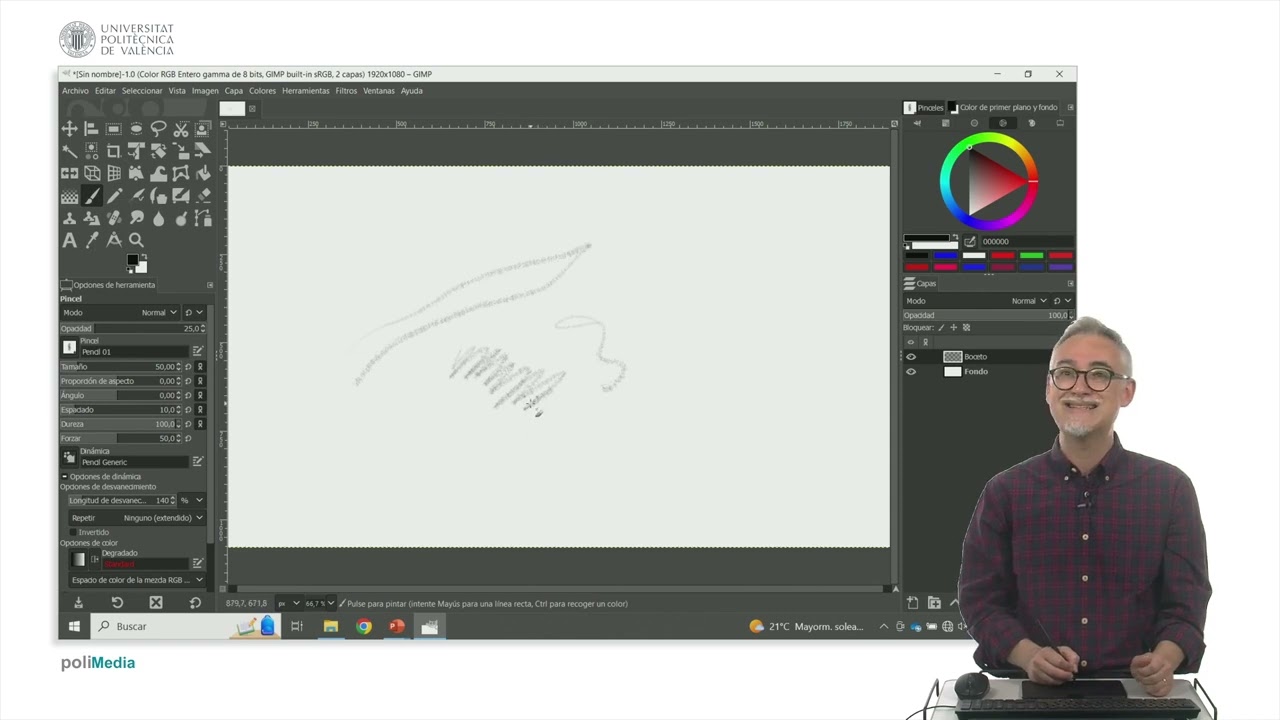Image resolution: width=1280 pixels, height=720 pixels.
Task: Select the 3D Transform cube tool
Action: click(x=91, y=173)
